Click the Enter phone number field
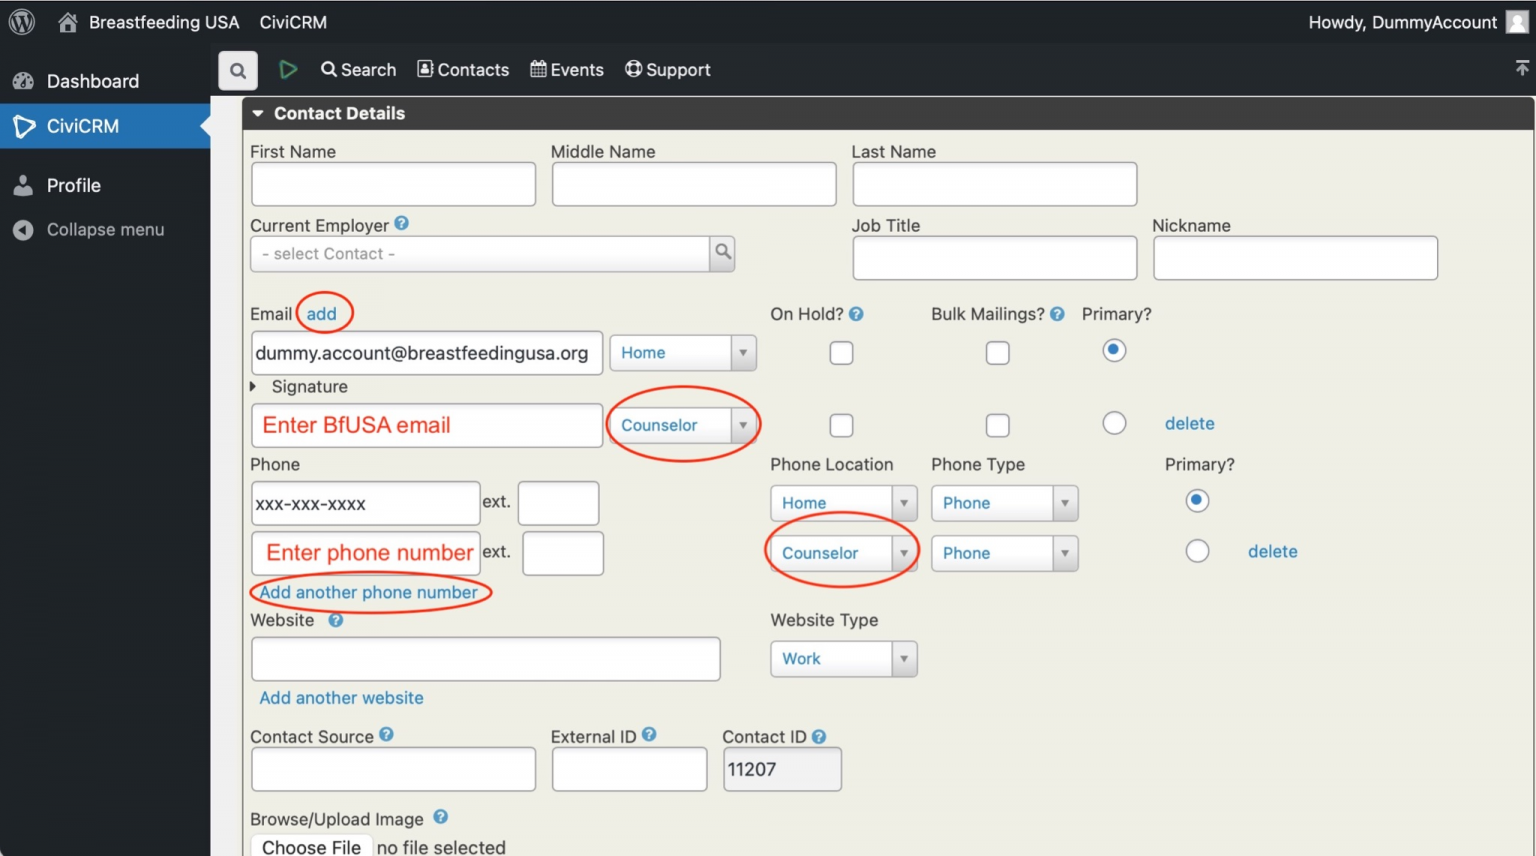1536x856 pixels. 366,553
